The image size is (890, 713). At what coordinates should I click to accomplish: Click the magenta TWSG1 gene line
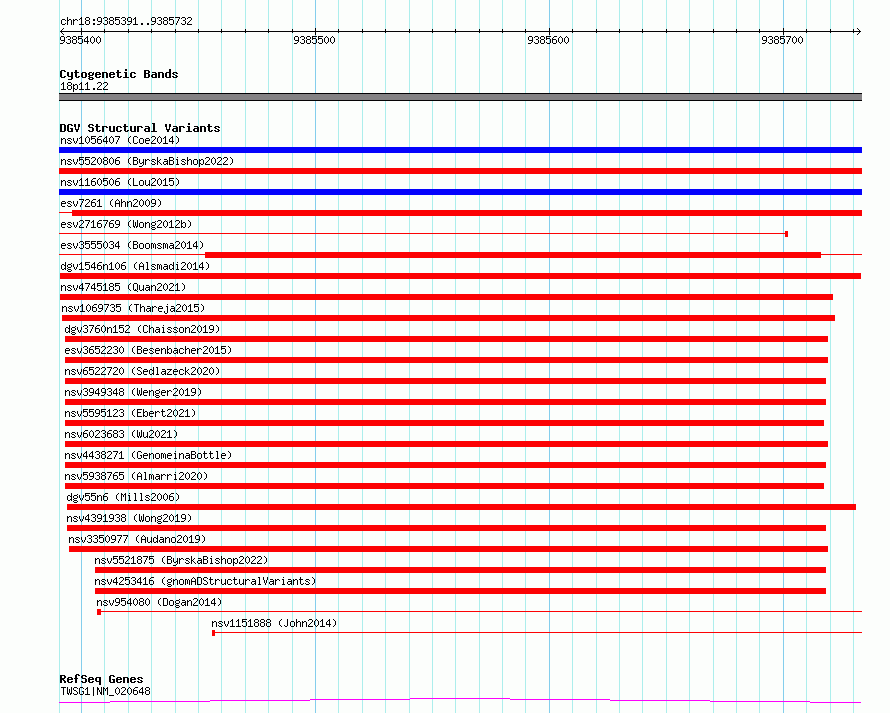pyautogui.click(x=460, y=701)
